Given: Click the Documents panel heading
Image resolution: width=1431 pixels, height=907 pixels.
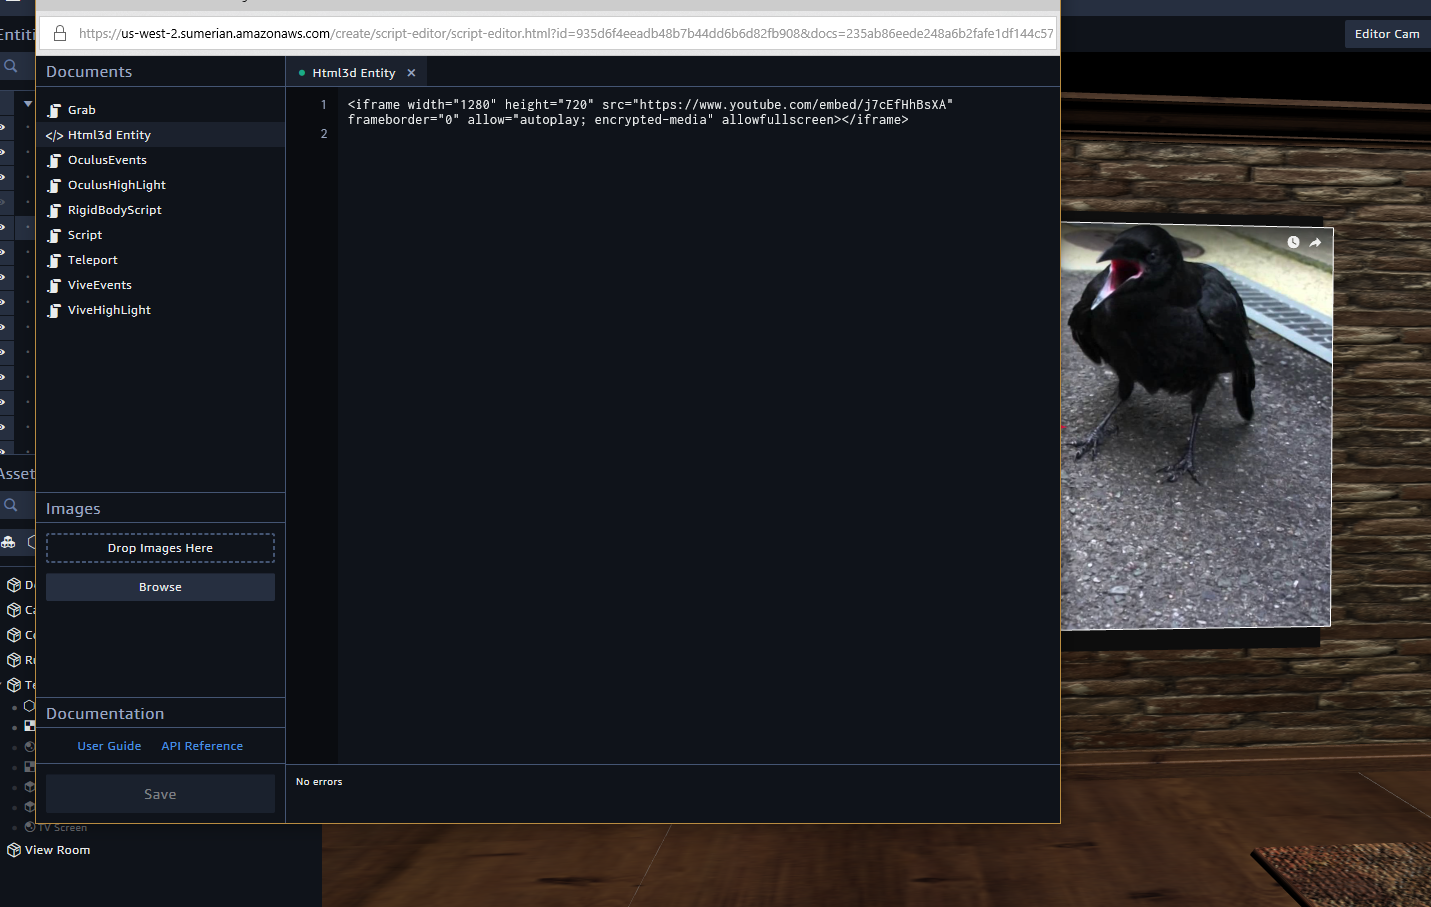Looking at the screenshot, I should pos(89,72).
